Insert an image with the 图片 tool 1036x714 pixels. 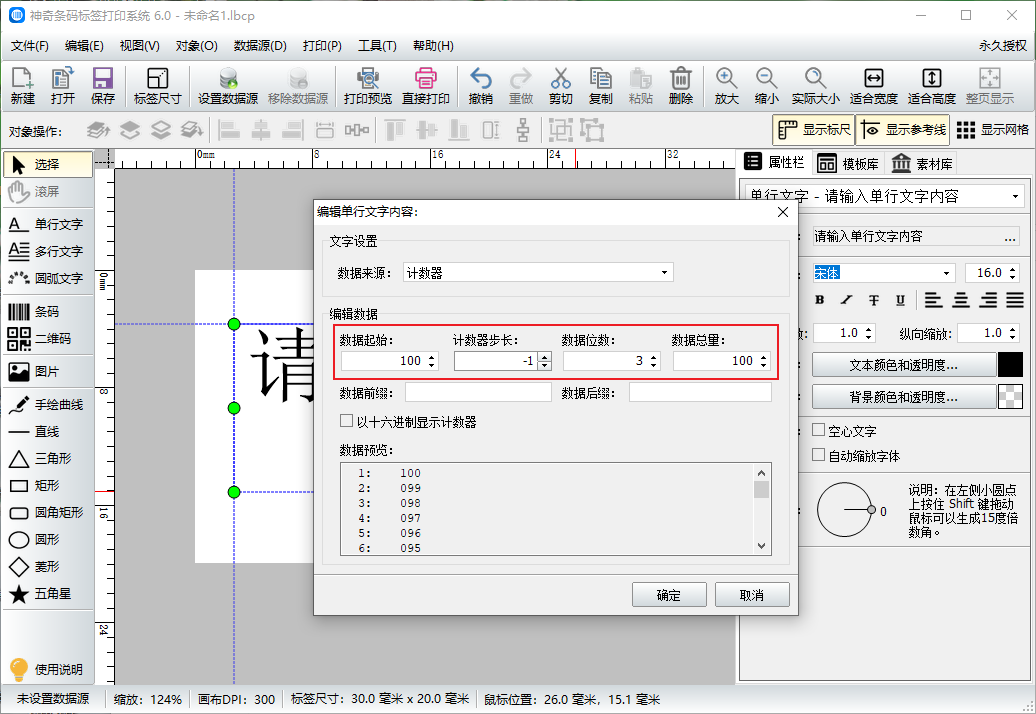(x=48, y=372)
